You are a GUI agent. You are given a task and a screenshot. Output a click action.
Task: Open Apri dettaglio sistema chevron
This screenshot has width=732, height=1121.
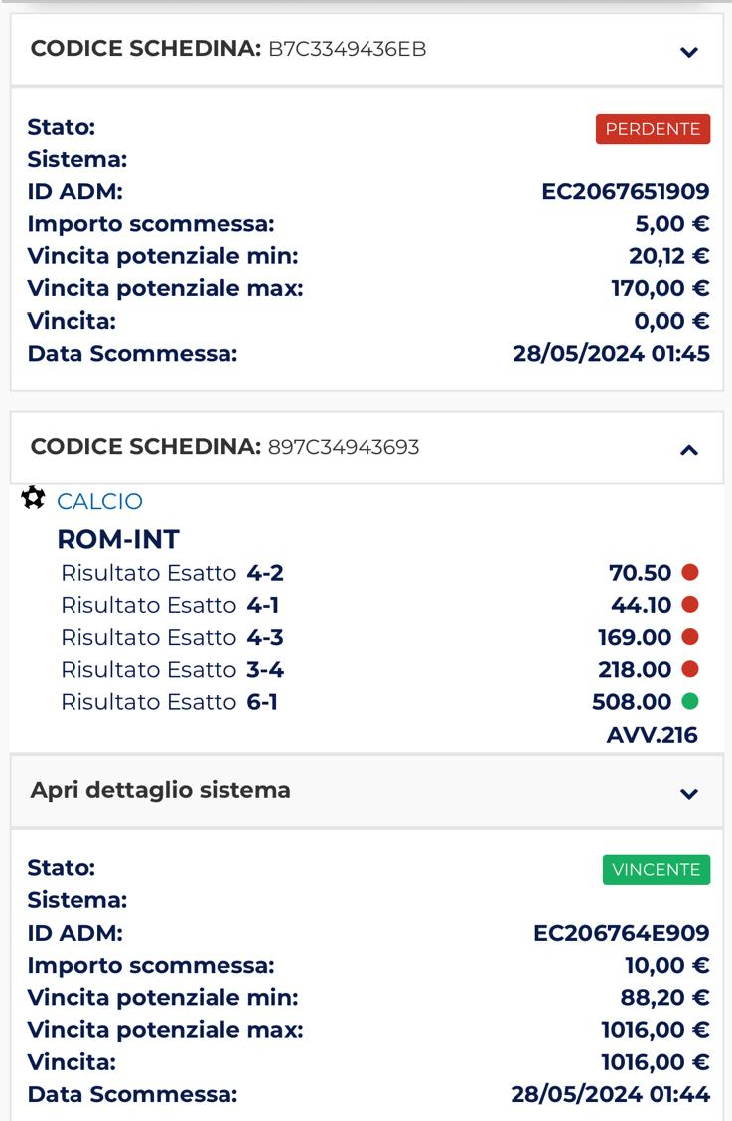click(688, 794)
